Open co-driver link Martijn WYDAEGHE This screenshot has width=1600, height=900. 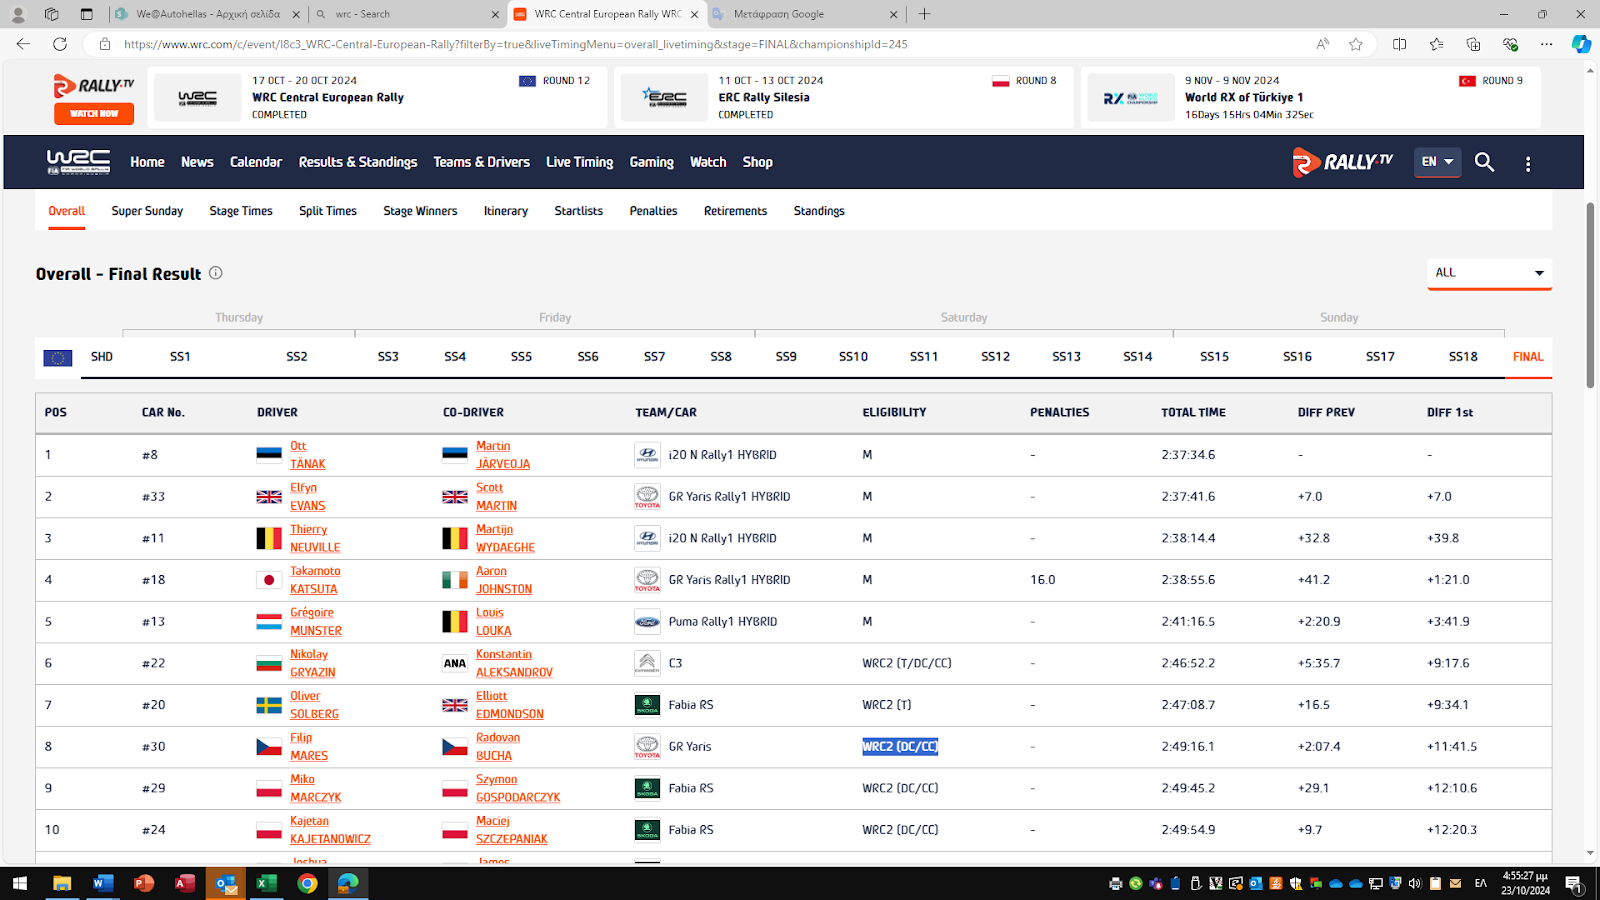(505, 539)
